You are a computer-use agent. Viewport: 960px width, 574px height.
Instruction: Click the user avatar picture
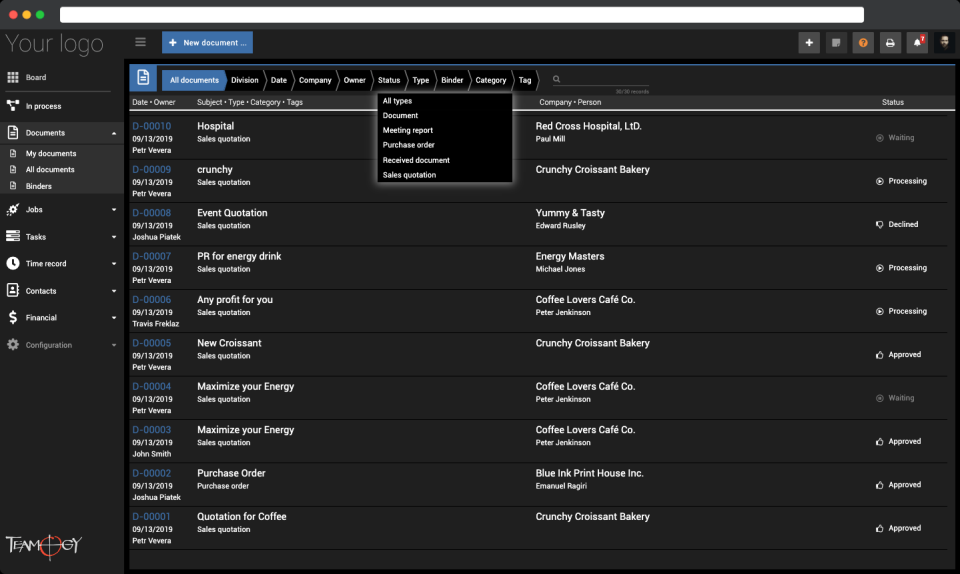(944, 43)
